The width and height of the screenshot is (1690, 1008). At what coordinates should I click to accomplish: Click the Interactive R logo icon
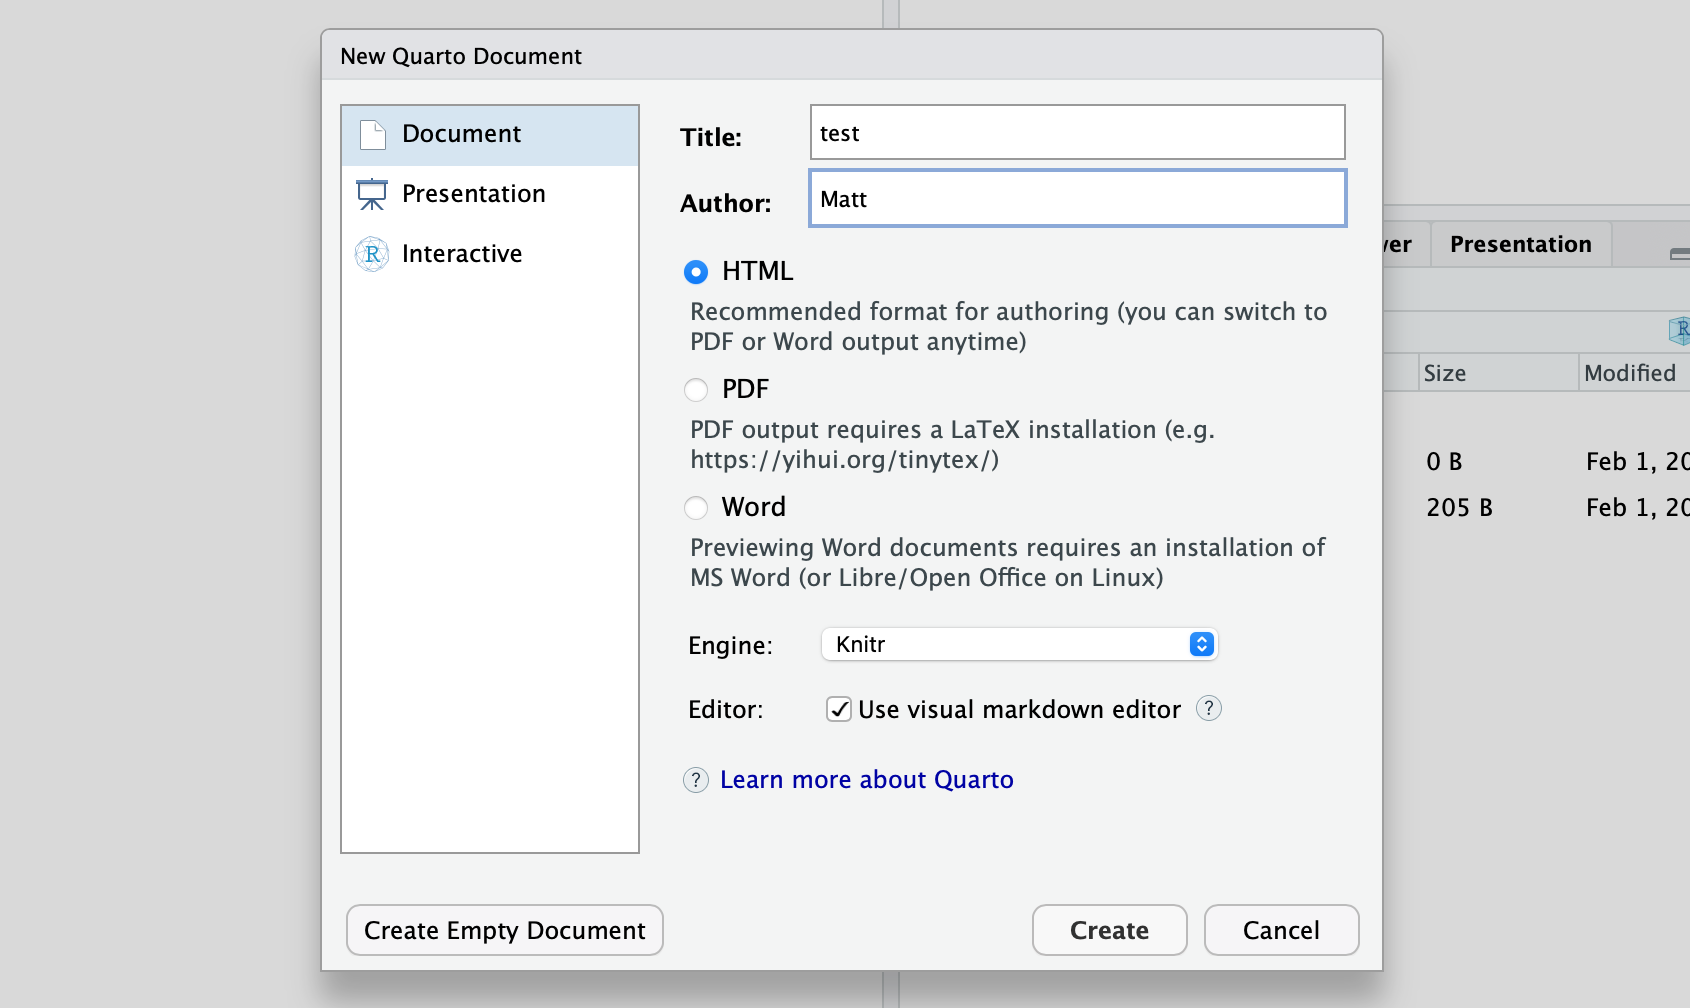pyautogui.click(x=372, y=254)
